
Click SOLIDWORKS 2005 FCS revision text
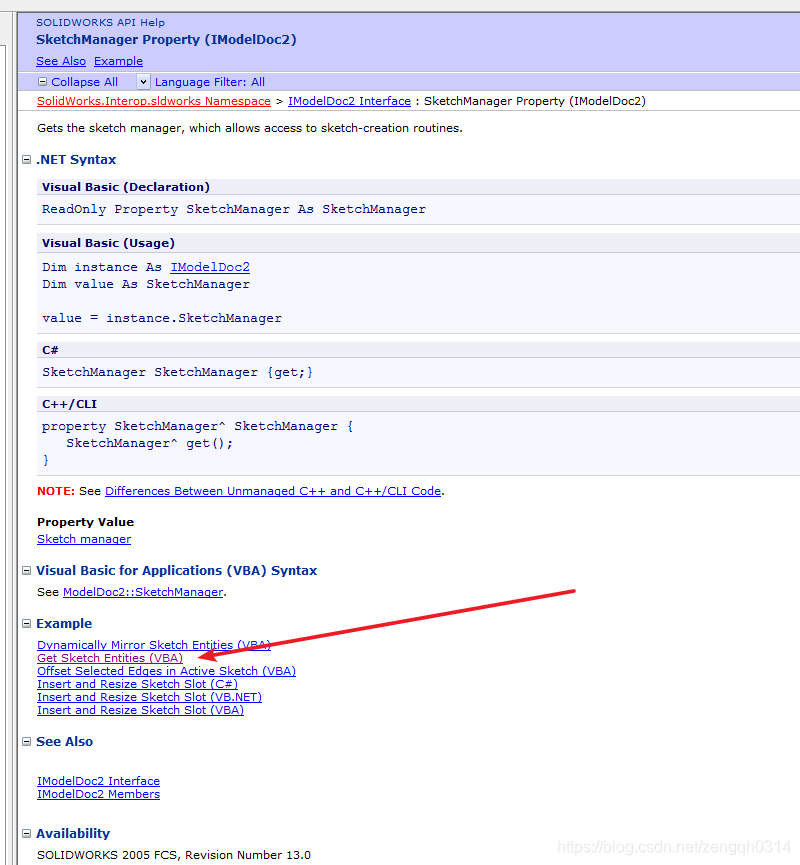174,855
